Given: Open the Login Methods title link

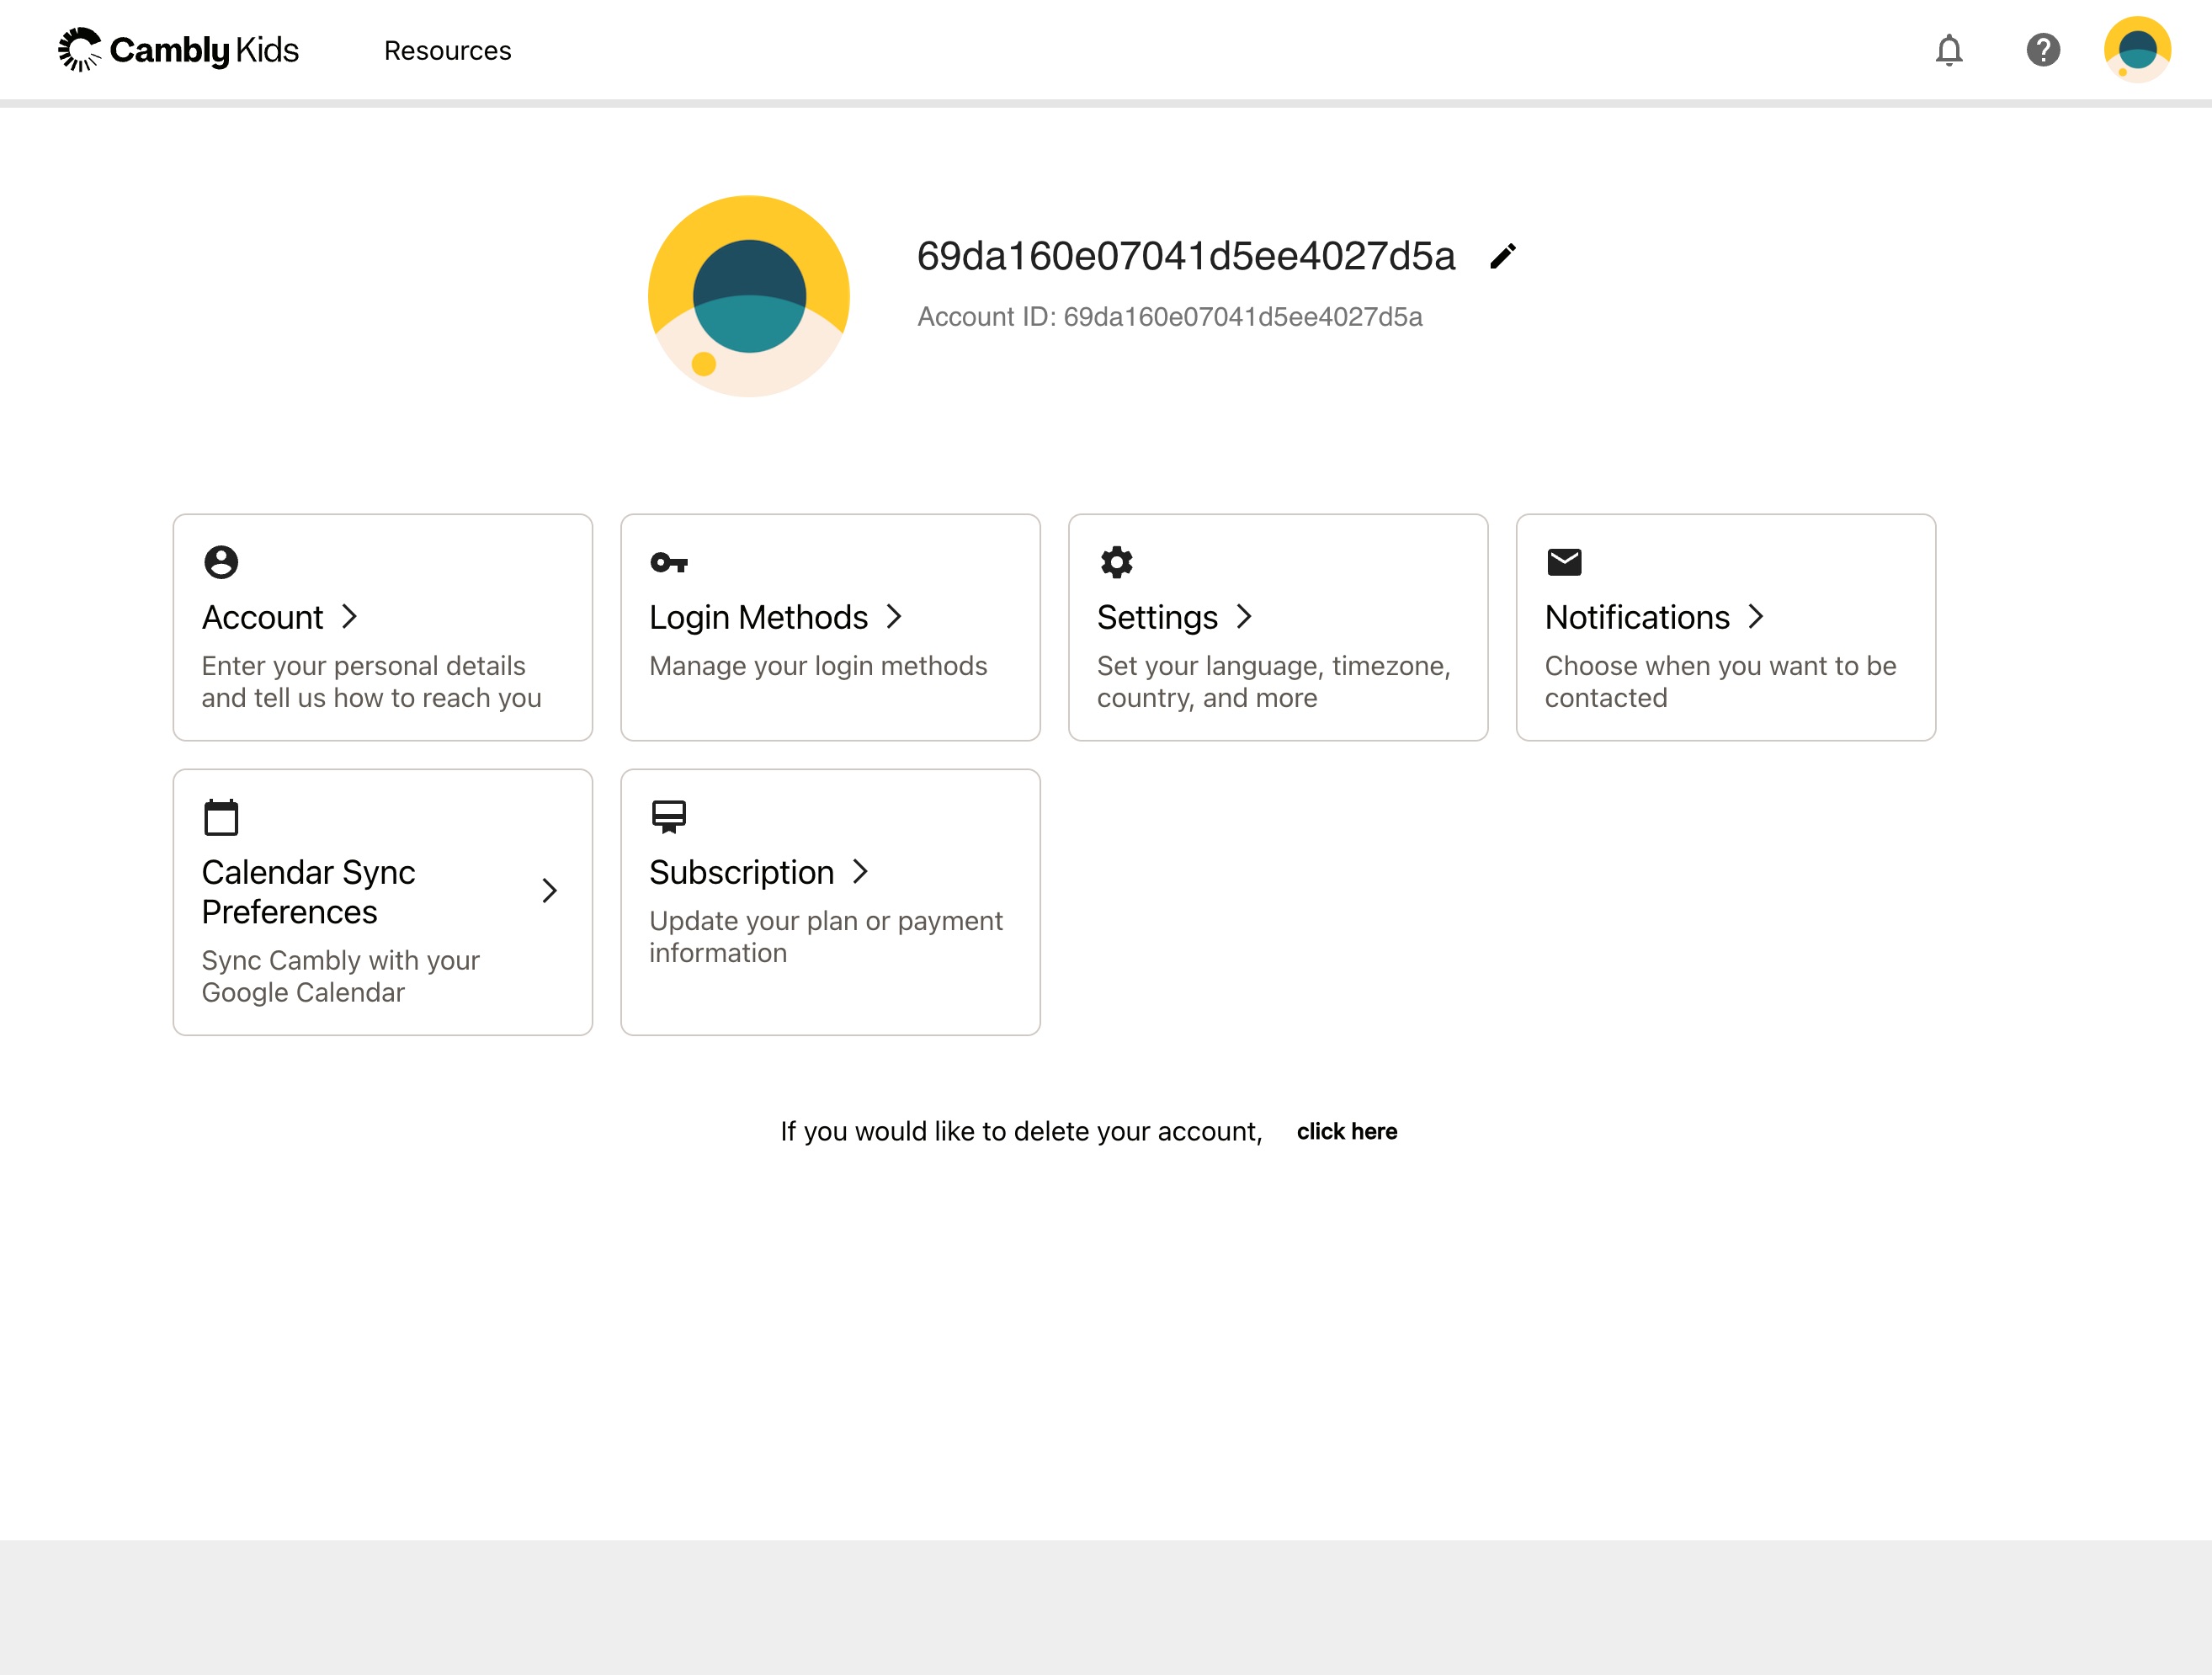Looking at the screenshot, I should 758,617.
